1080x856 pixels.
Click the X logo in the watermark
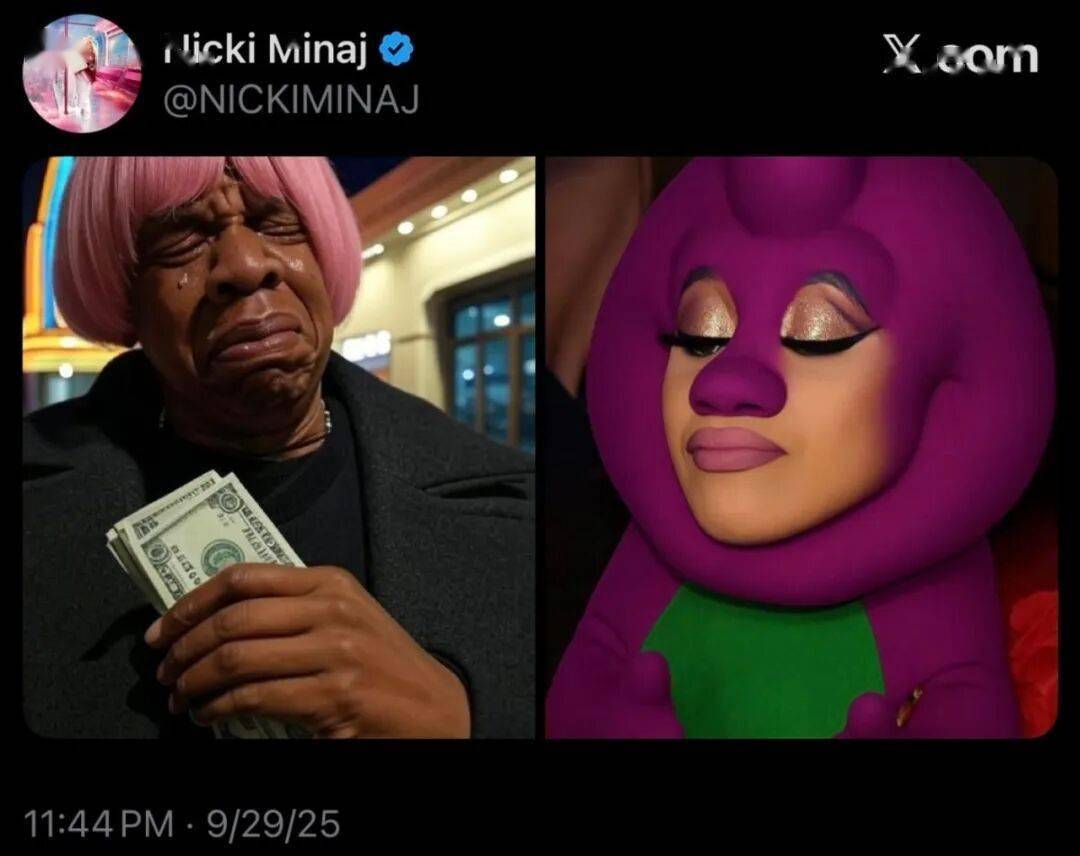click(x=902, y=54)
